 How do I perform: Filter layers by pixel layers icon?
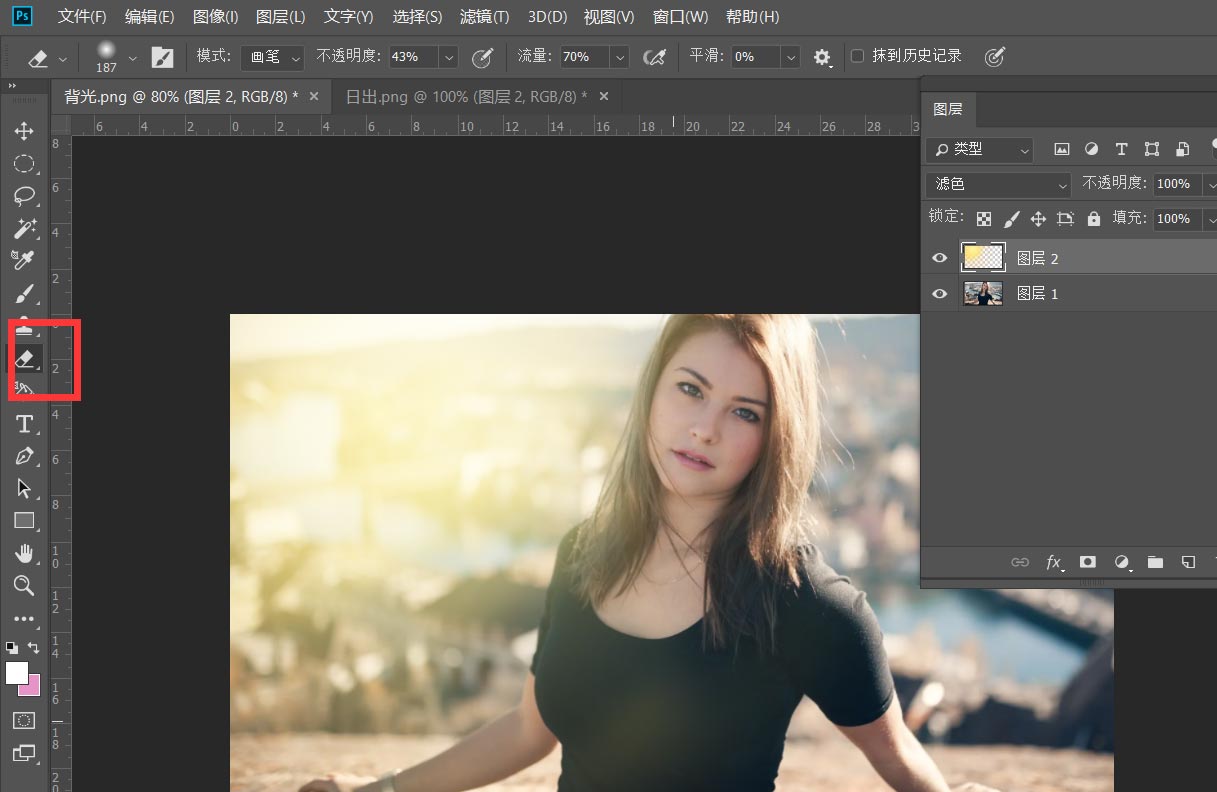tap(1062, 149)
